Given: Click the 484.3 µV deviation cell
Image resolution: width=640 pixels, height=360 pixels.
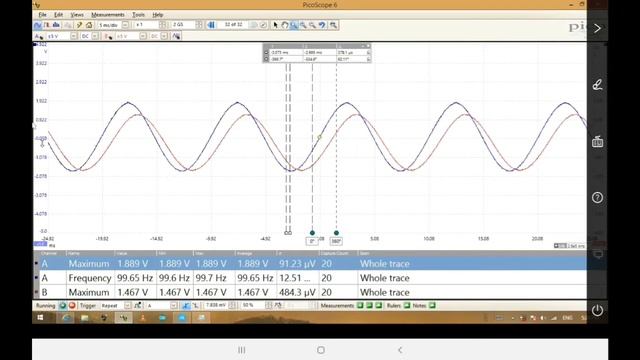Looking at the screenshot, I should [x=297, y=292].
